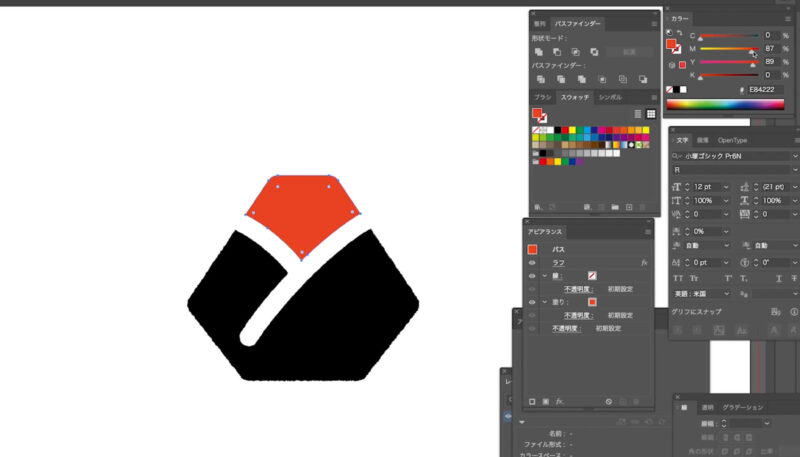Image resolution: width=800 pixels, height=457 pixels.
Task: Switch Swatches panel to thumbnail grid view
Action: [x=651, y=114]
